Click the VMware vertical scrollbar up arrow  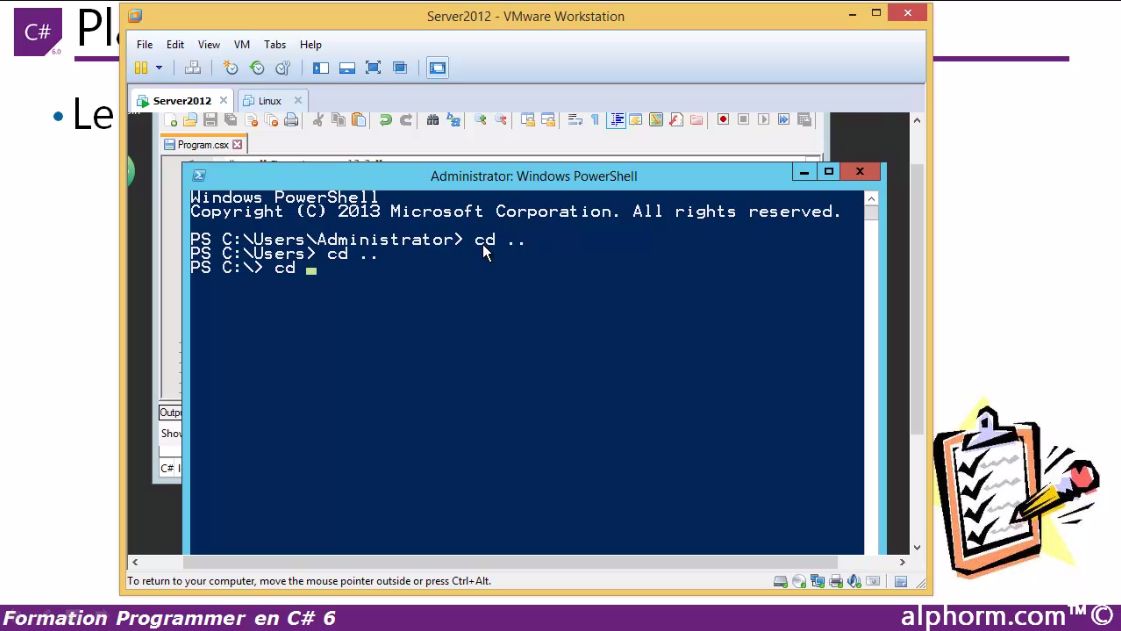[917, 120]
